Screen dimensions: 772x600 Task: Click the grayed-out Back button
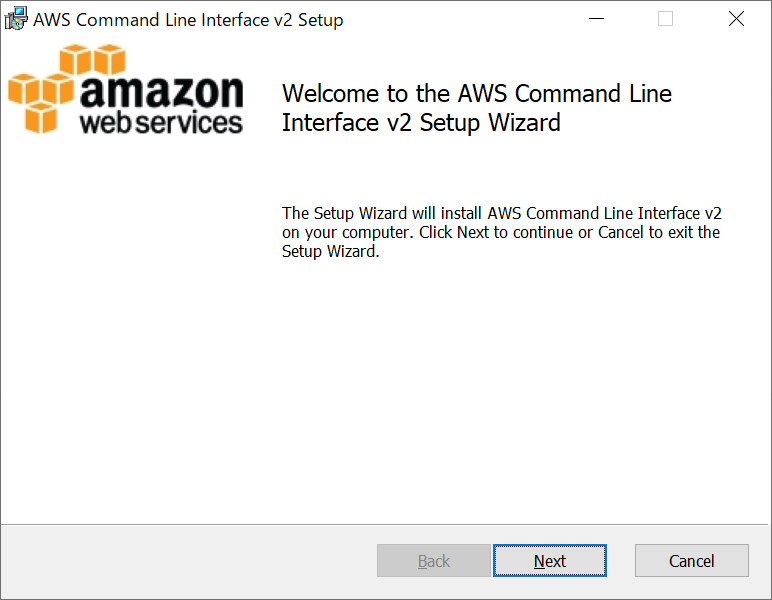433,561
